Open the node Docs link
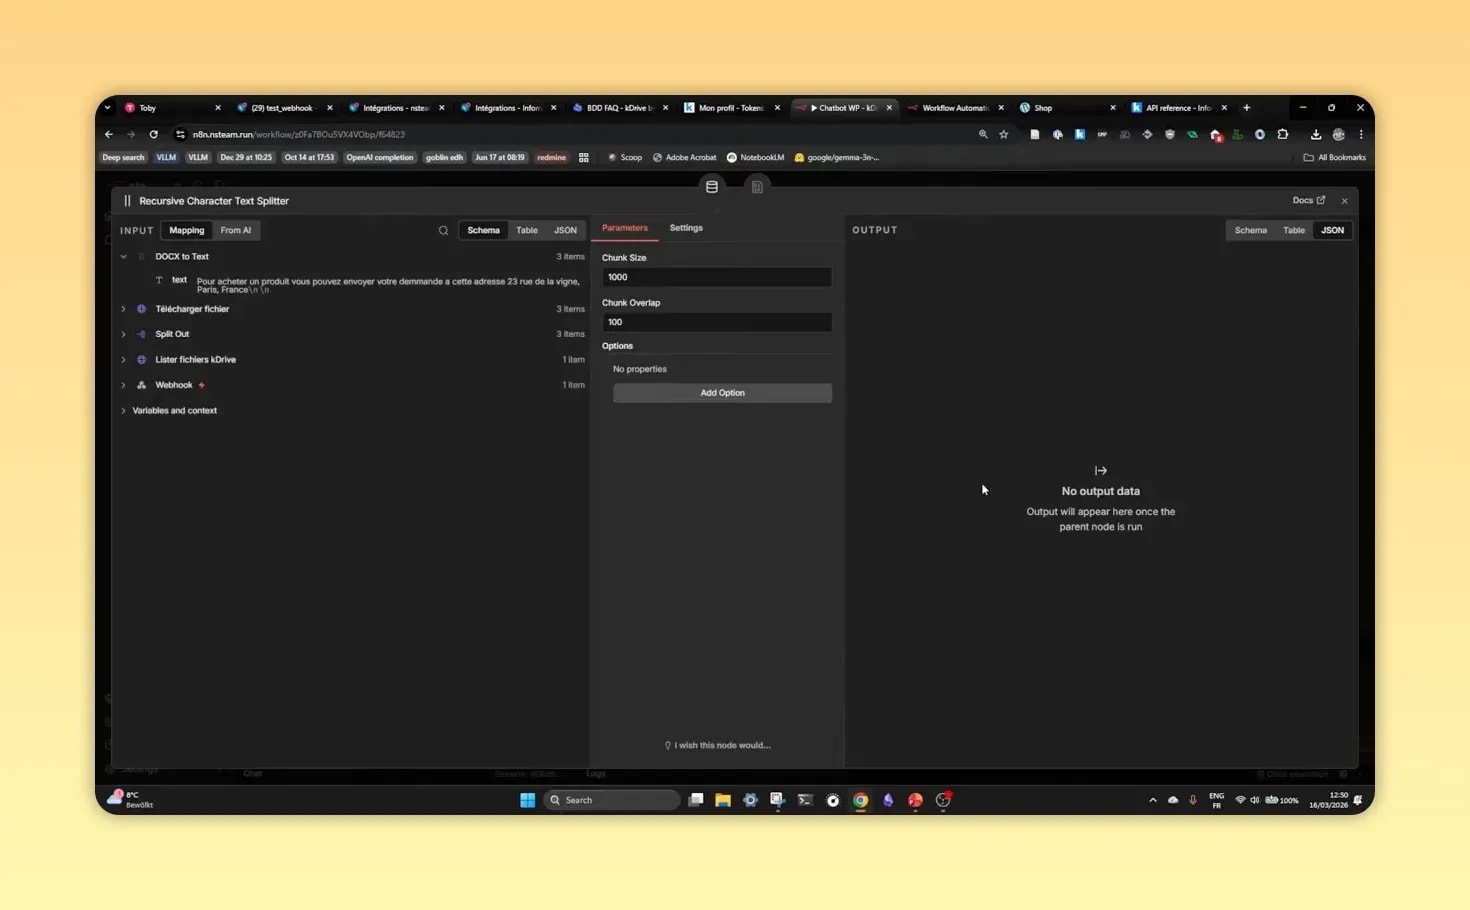Screen dimensions: 1470x910 coord(1308,200)
